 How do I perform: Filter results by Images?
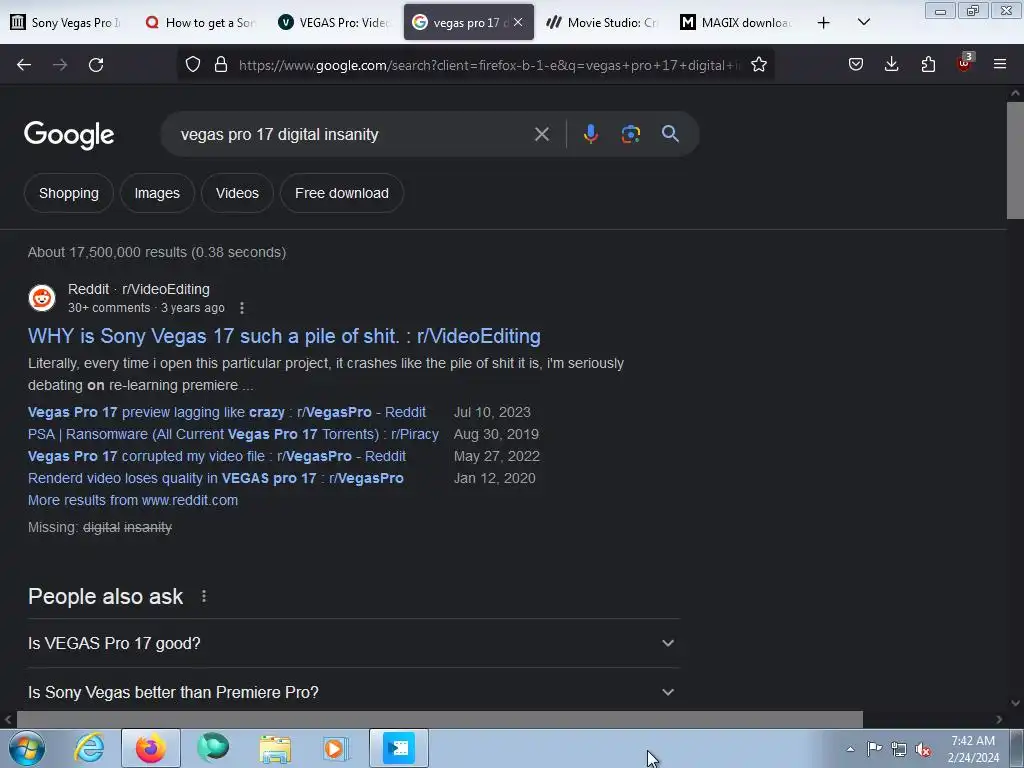pyautogui.click(x=157, y=193)
